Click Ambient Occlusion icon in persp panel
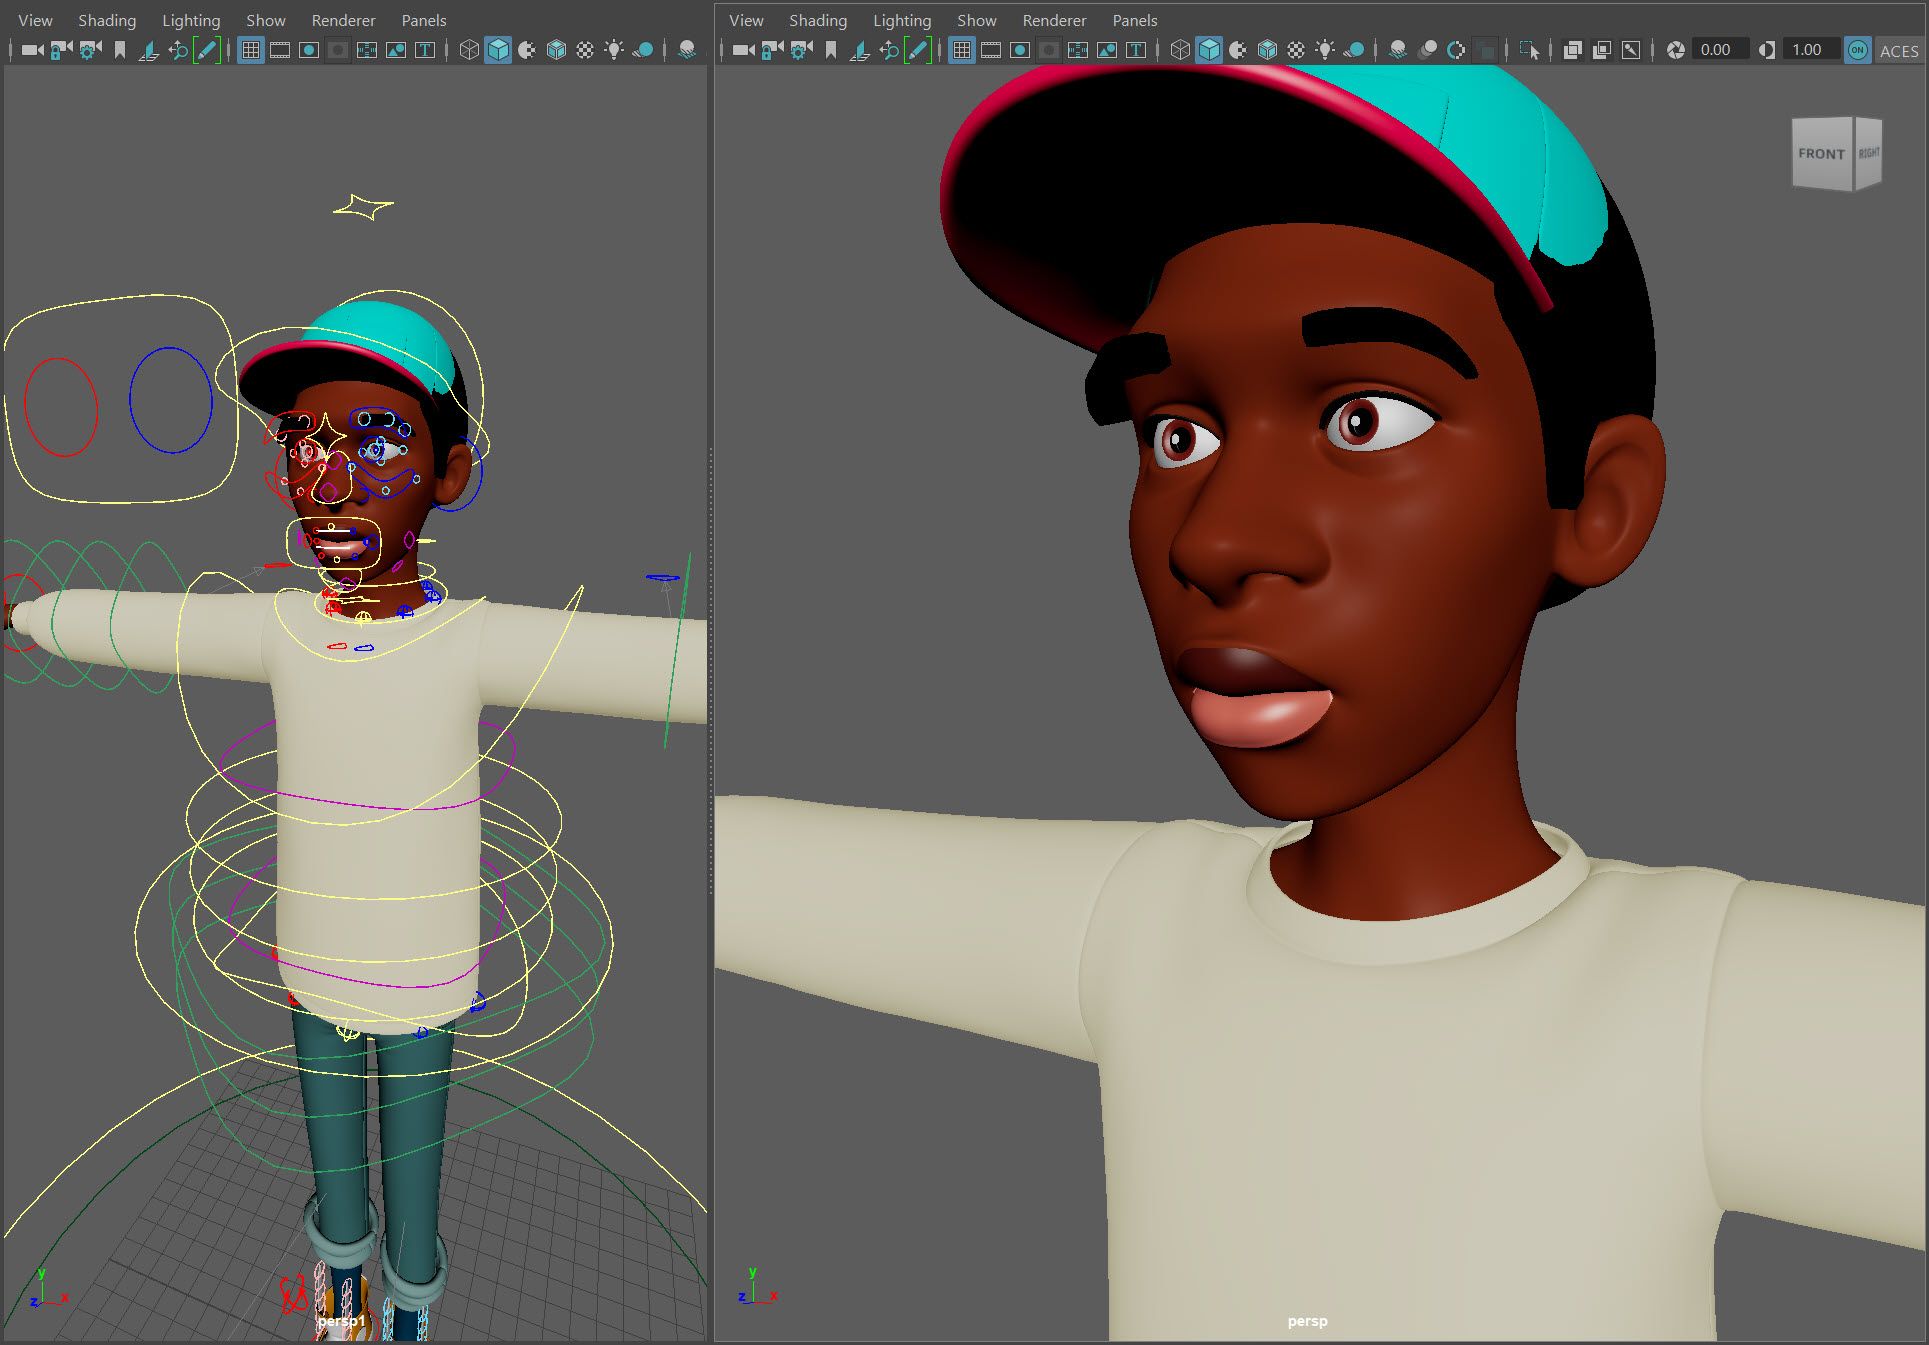This screenshot has width=1929, height=1345. 1398,50
